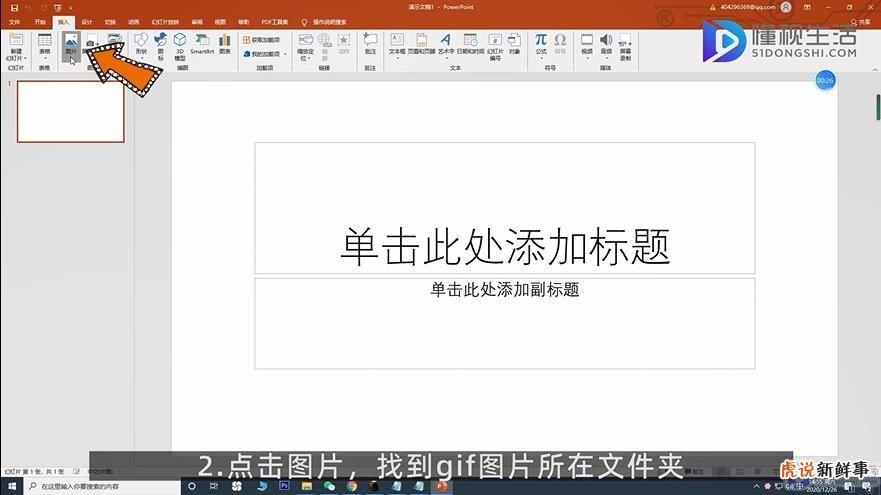Insert WordArt (艺术字)
The width and height of the screenshot is (881, 495).
click(446, 45)
